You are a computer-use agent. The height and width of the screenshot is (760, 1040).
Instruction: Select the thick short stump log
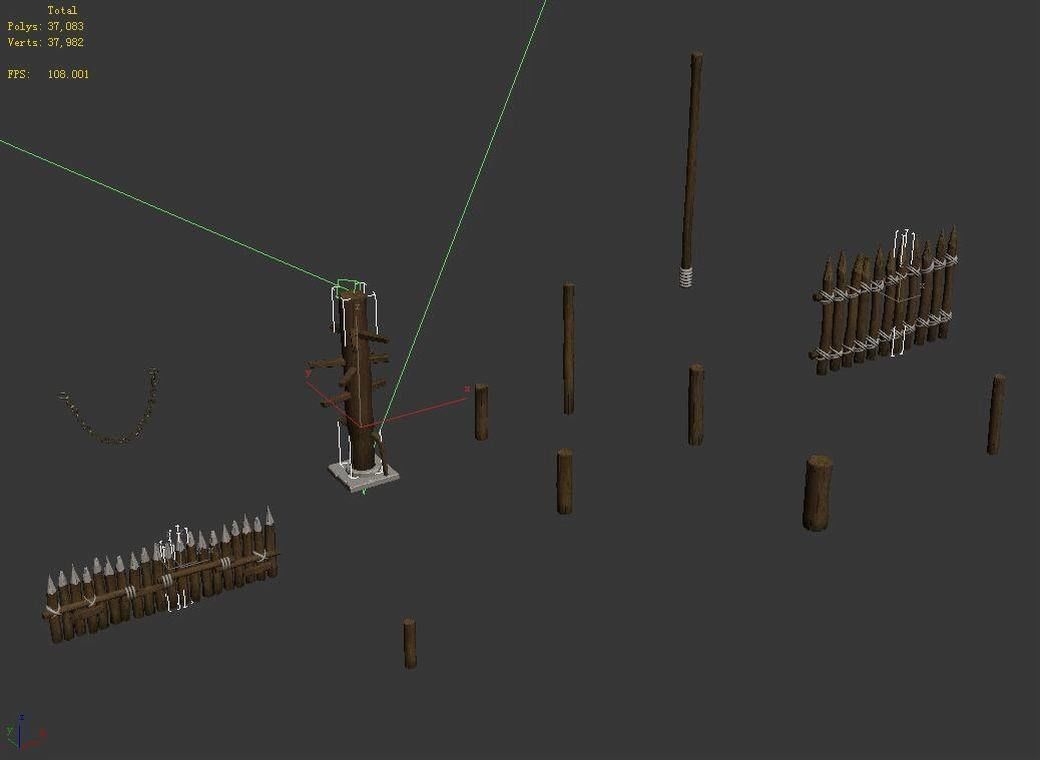click(818, 493)
